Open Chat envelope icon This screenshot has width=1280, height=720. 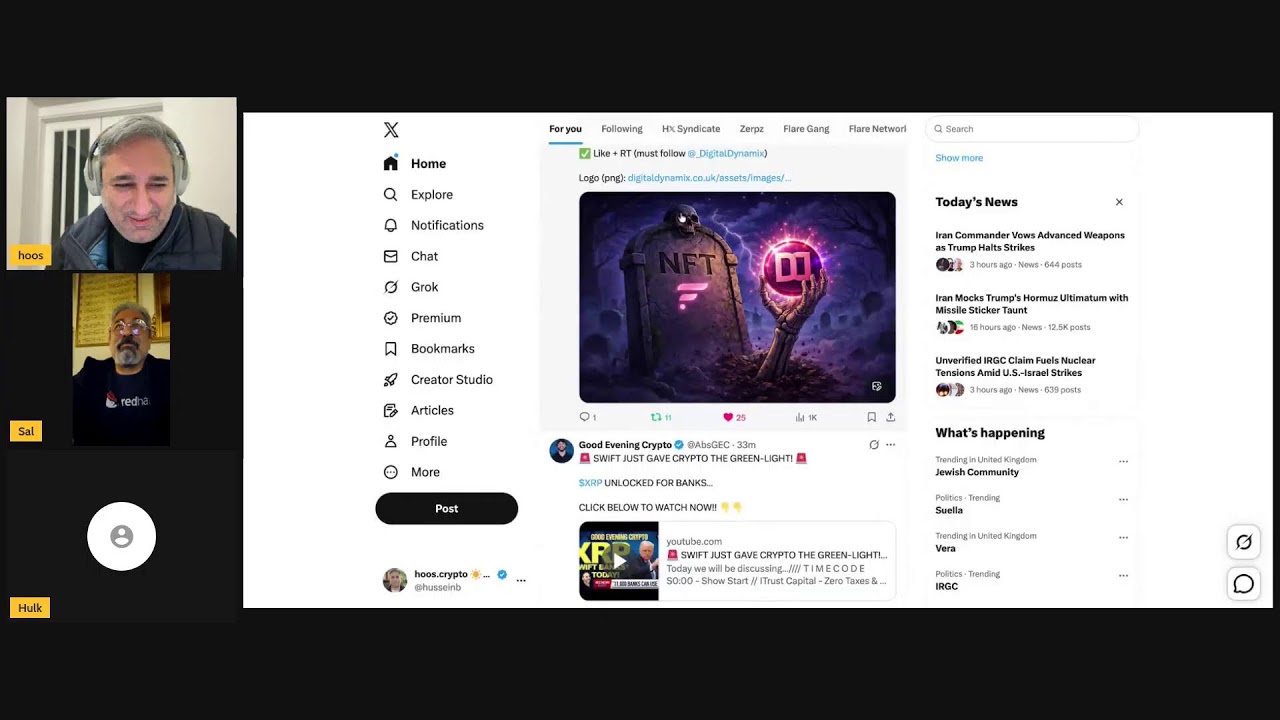pyautogui.click(x=391, y=256)
